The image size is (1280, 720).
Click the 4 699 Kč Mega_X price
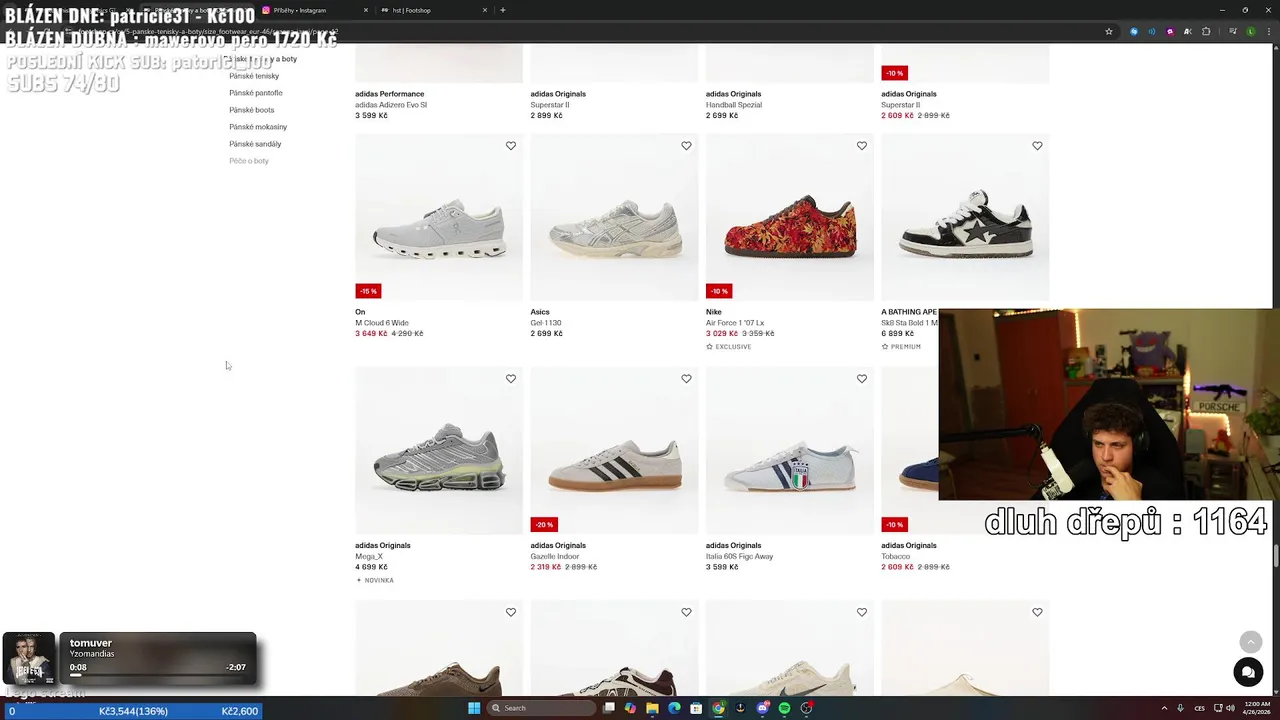coord(371,567)
